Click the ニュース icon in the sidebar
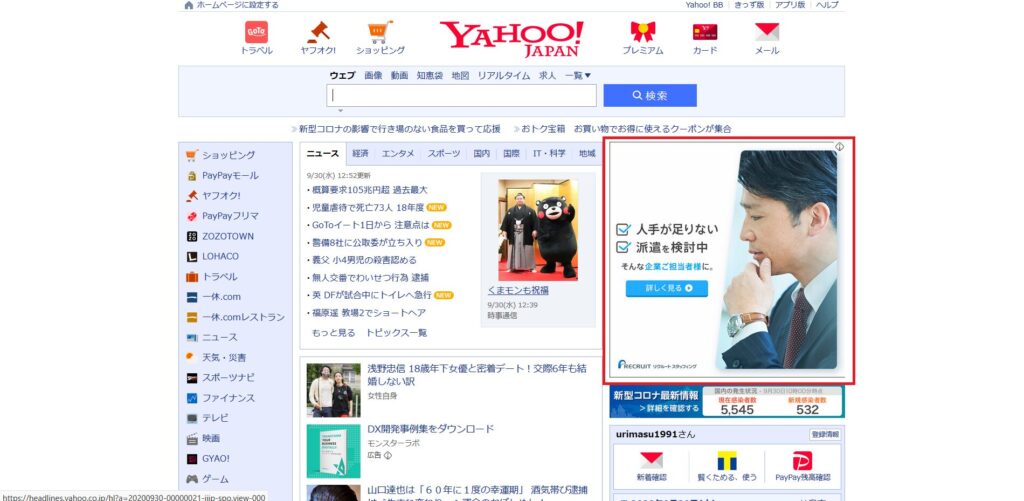This screenshot has width=1024, height=501. point(191,338)
